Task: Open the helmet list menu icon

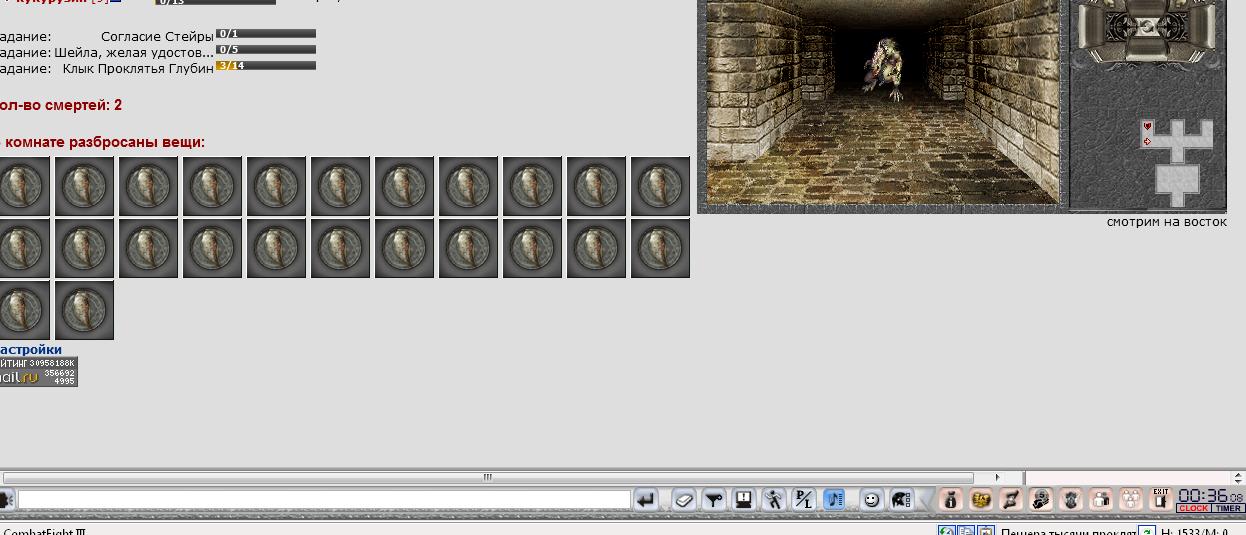Action: click(900, 499)
